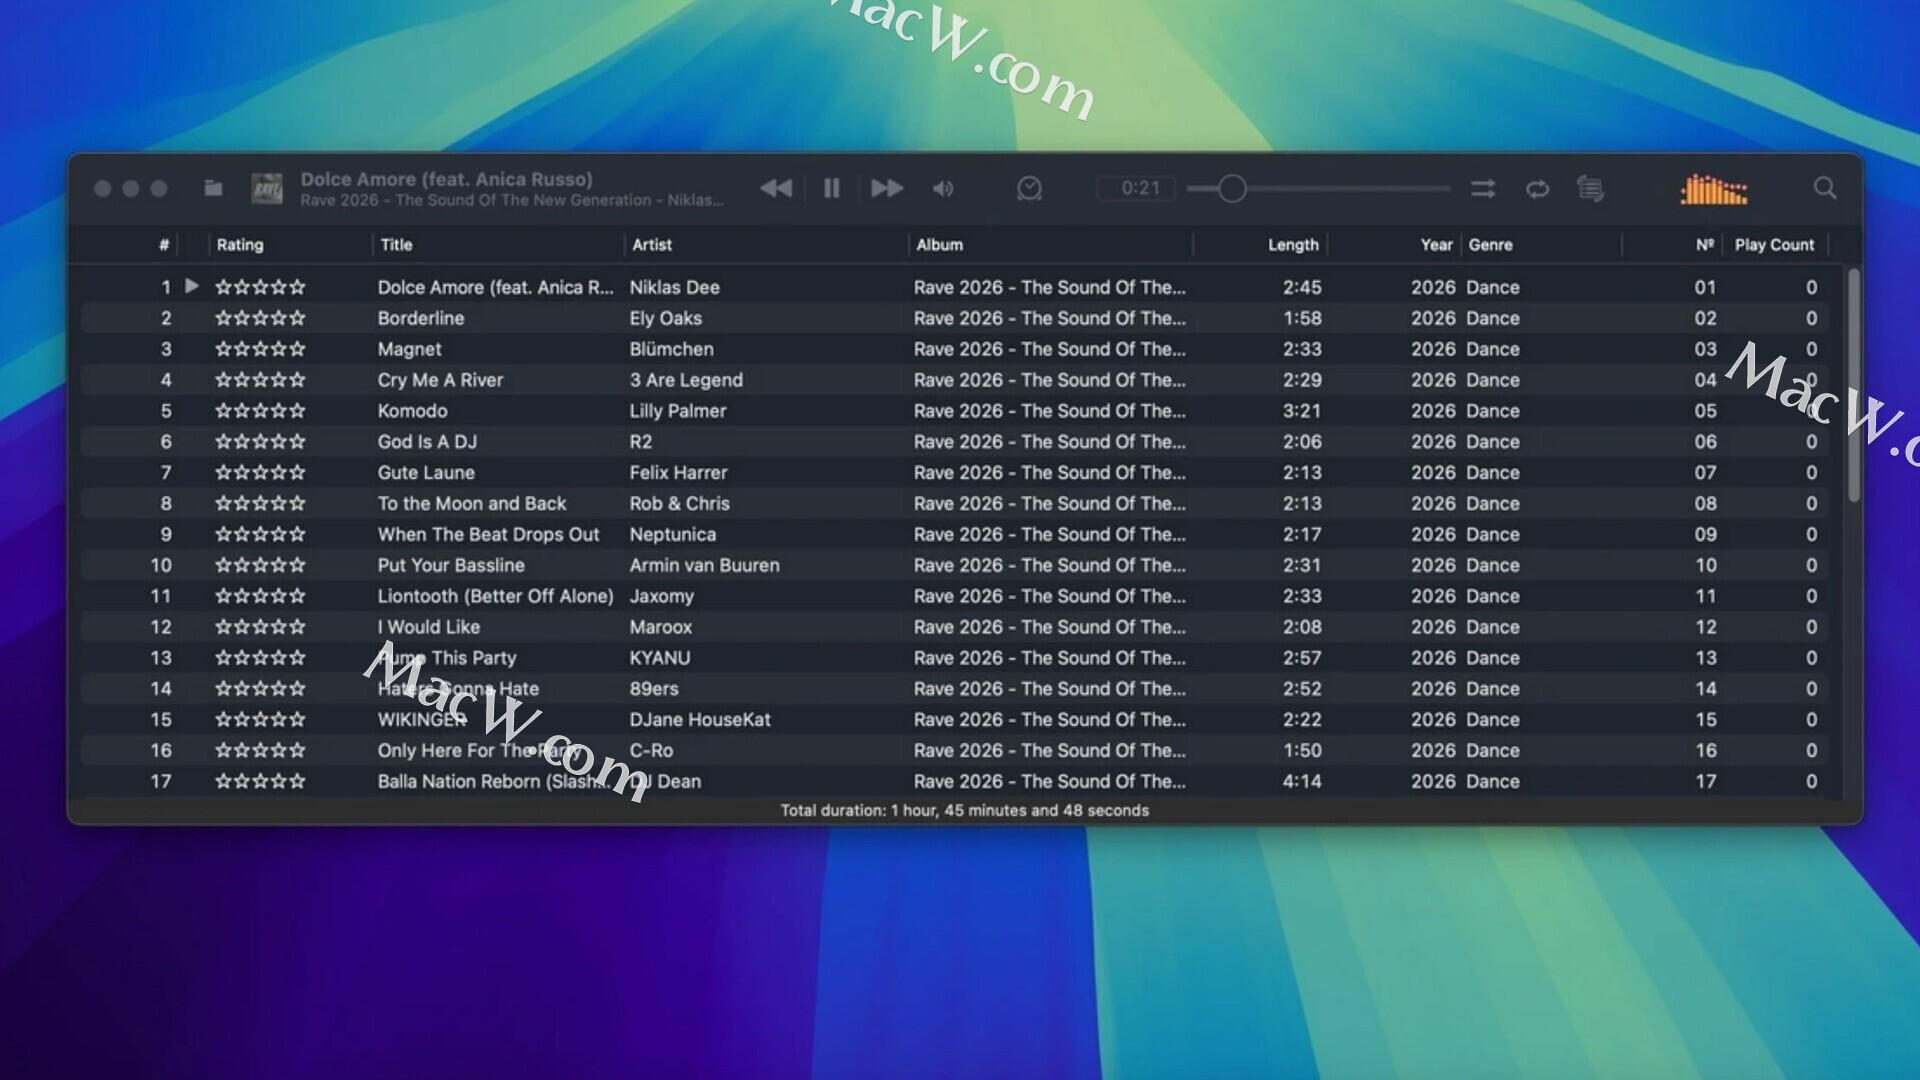The width and height of the screenshot is (1920, 1080).
Task: Sort by the Title column header
Action: [x=396, y=245]
